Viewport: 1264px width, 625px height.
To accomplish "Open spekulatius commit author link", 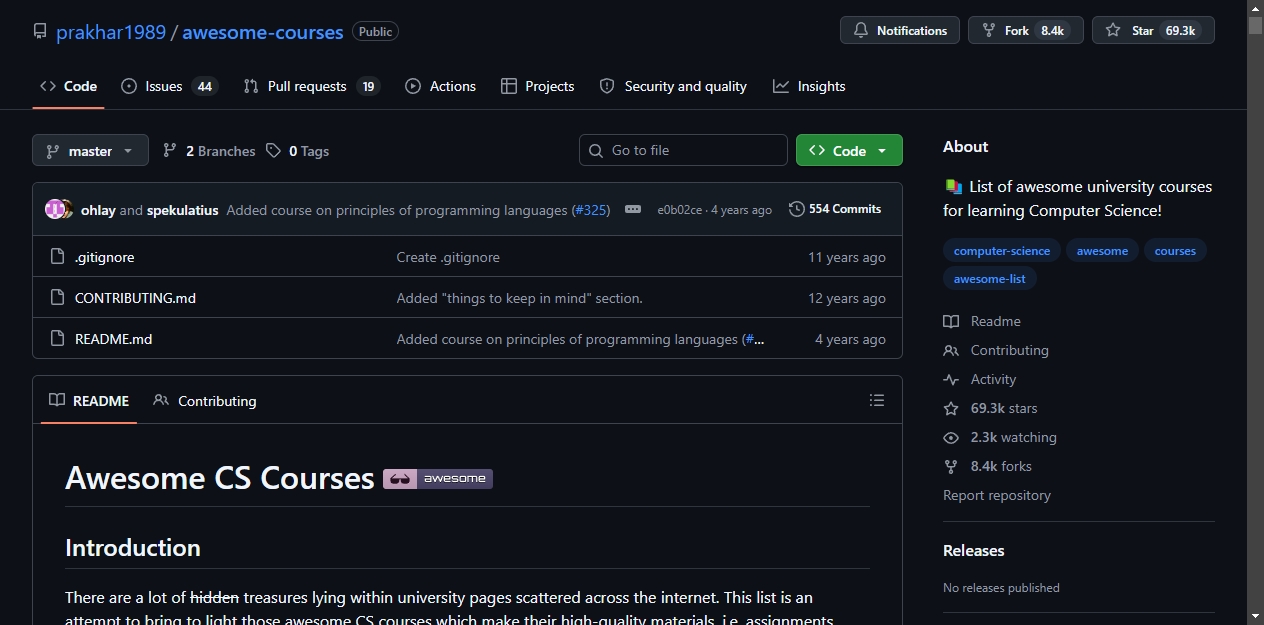I will point(183,210).
